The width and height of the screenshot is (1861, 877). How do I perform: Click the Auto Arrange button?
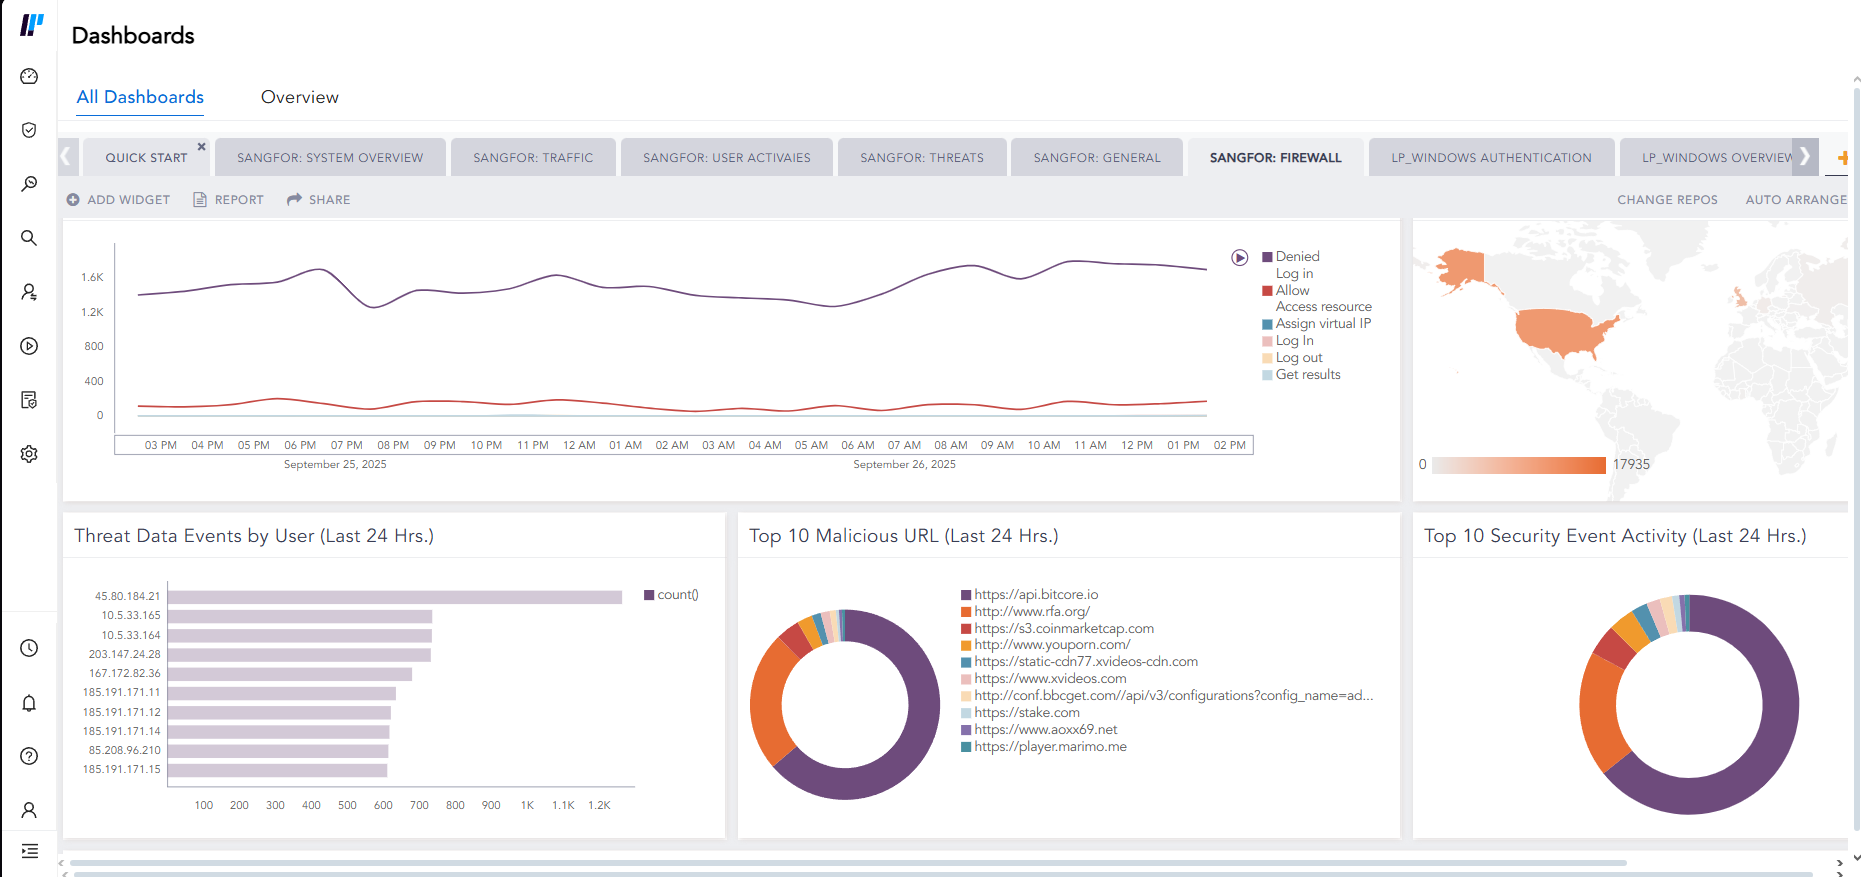[1795, 200]
